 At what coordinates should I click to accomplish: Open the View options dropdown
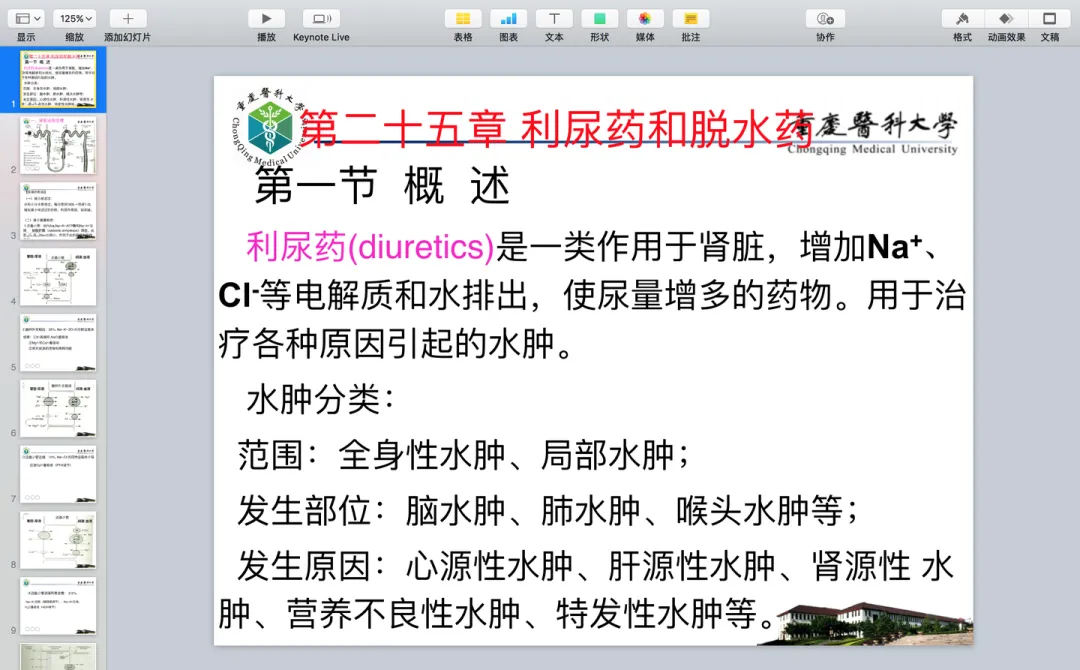coord(26,19)
